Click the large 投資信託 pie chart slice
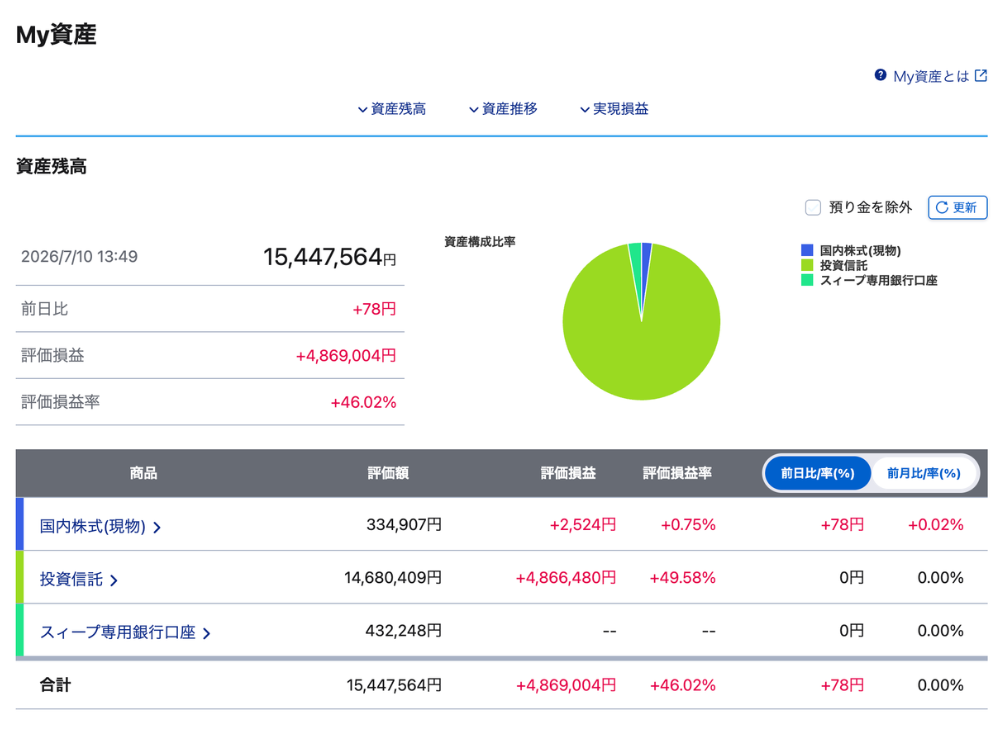Screen dimensions: 1000x750 click(x=642, y=344)
